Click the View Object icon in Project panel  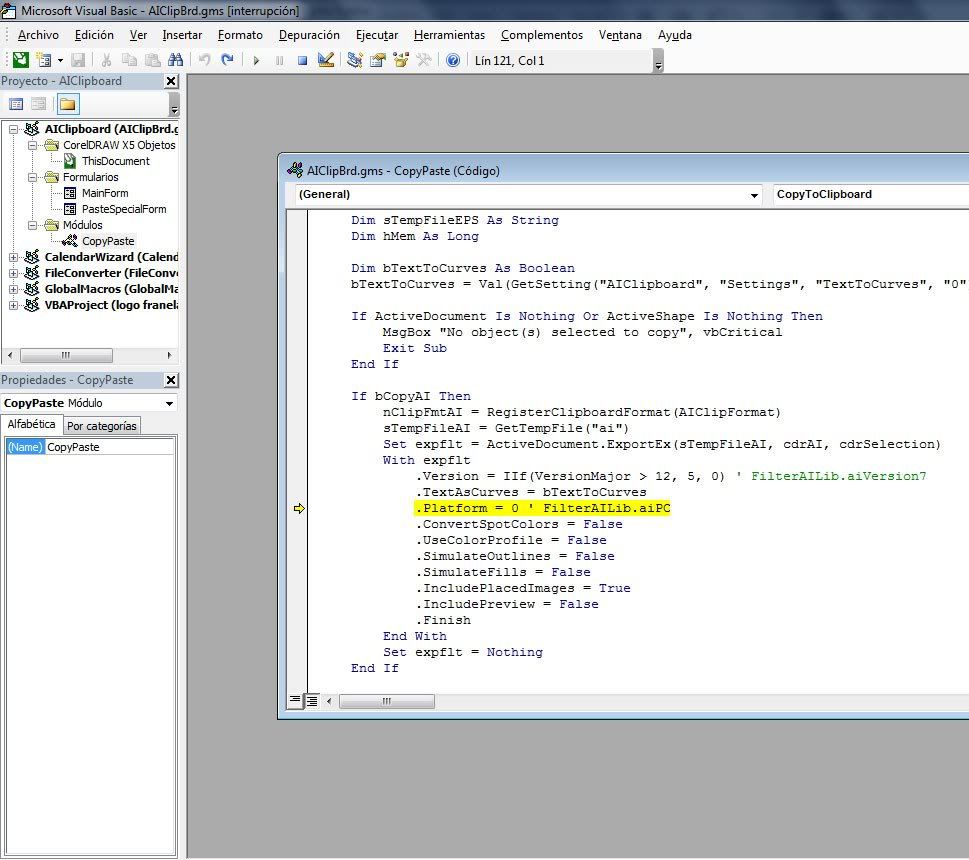tap(38, 104)
